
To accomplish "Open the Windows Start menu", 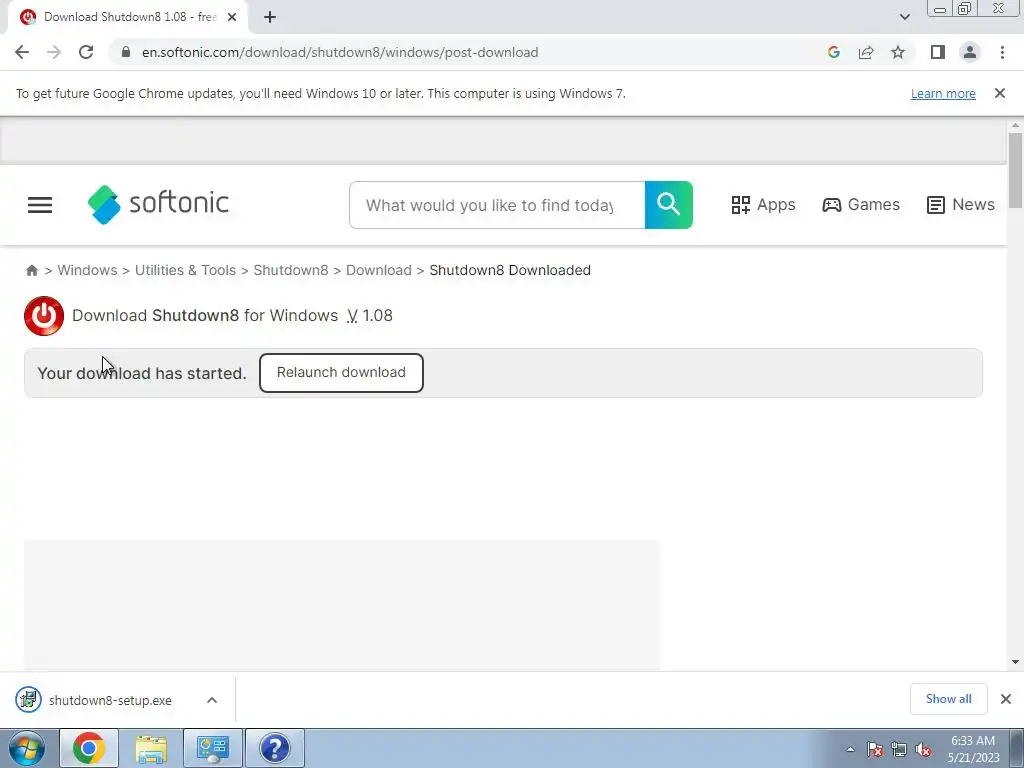I will [x=26, y=748].
